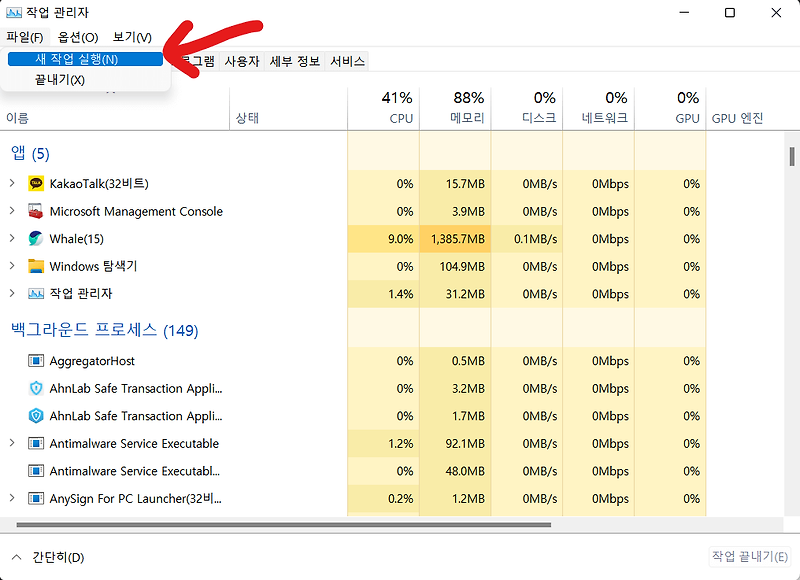Open the 옵션(O) menu
This screenshot has width=800, height=580.
coord(78,37)
